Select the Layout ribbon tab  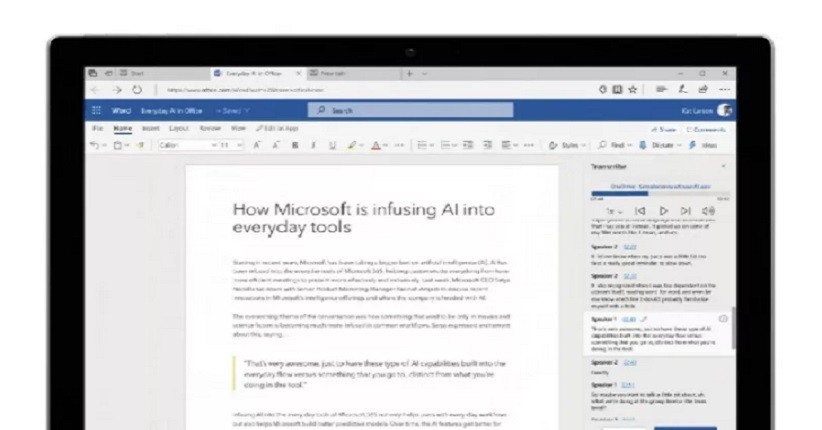179,128
